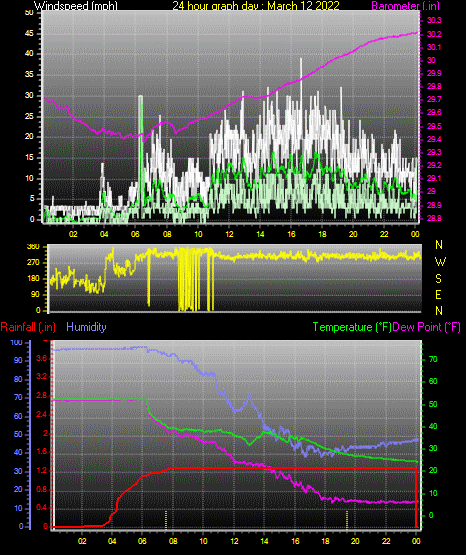Click the "29.1" barometer scale value

click(434, 178)
